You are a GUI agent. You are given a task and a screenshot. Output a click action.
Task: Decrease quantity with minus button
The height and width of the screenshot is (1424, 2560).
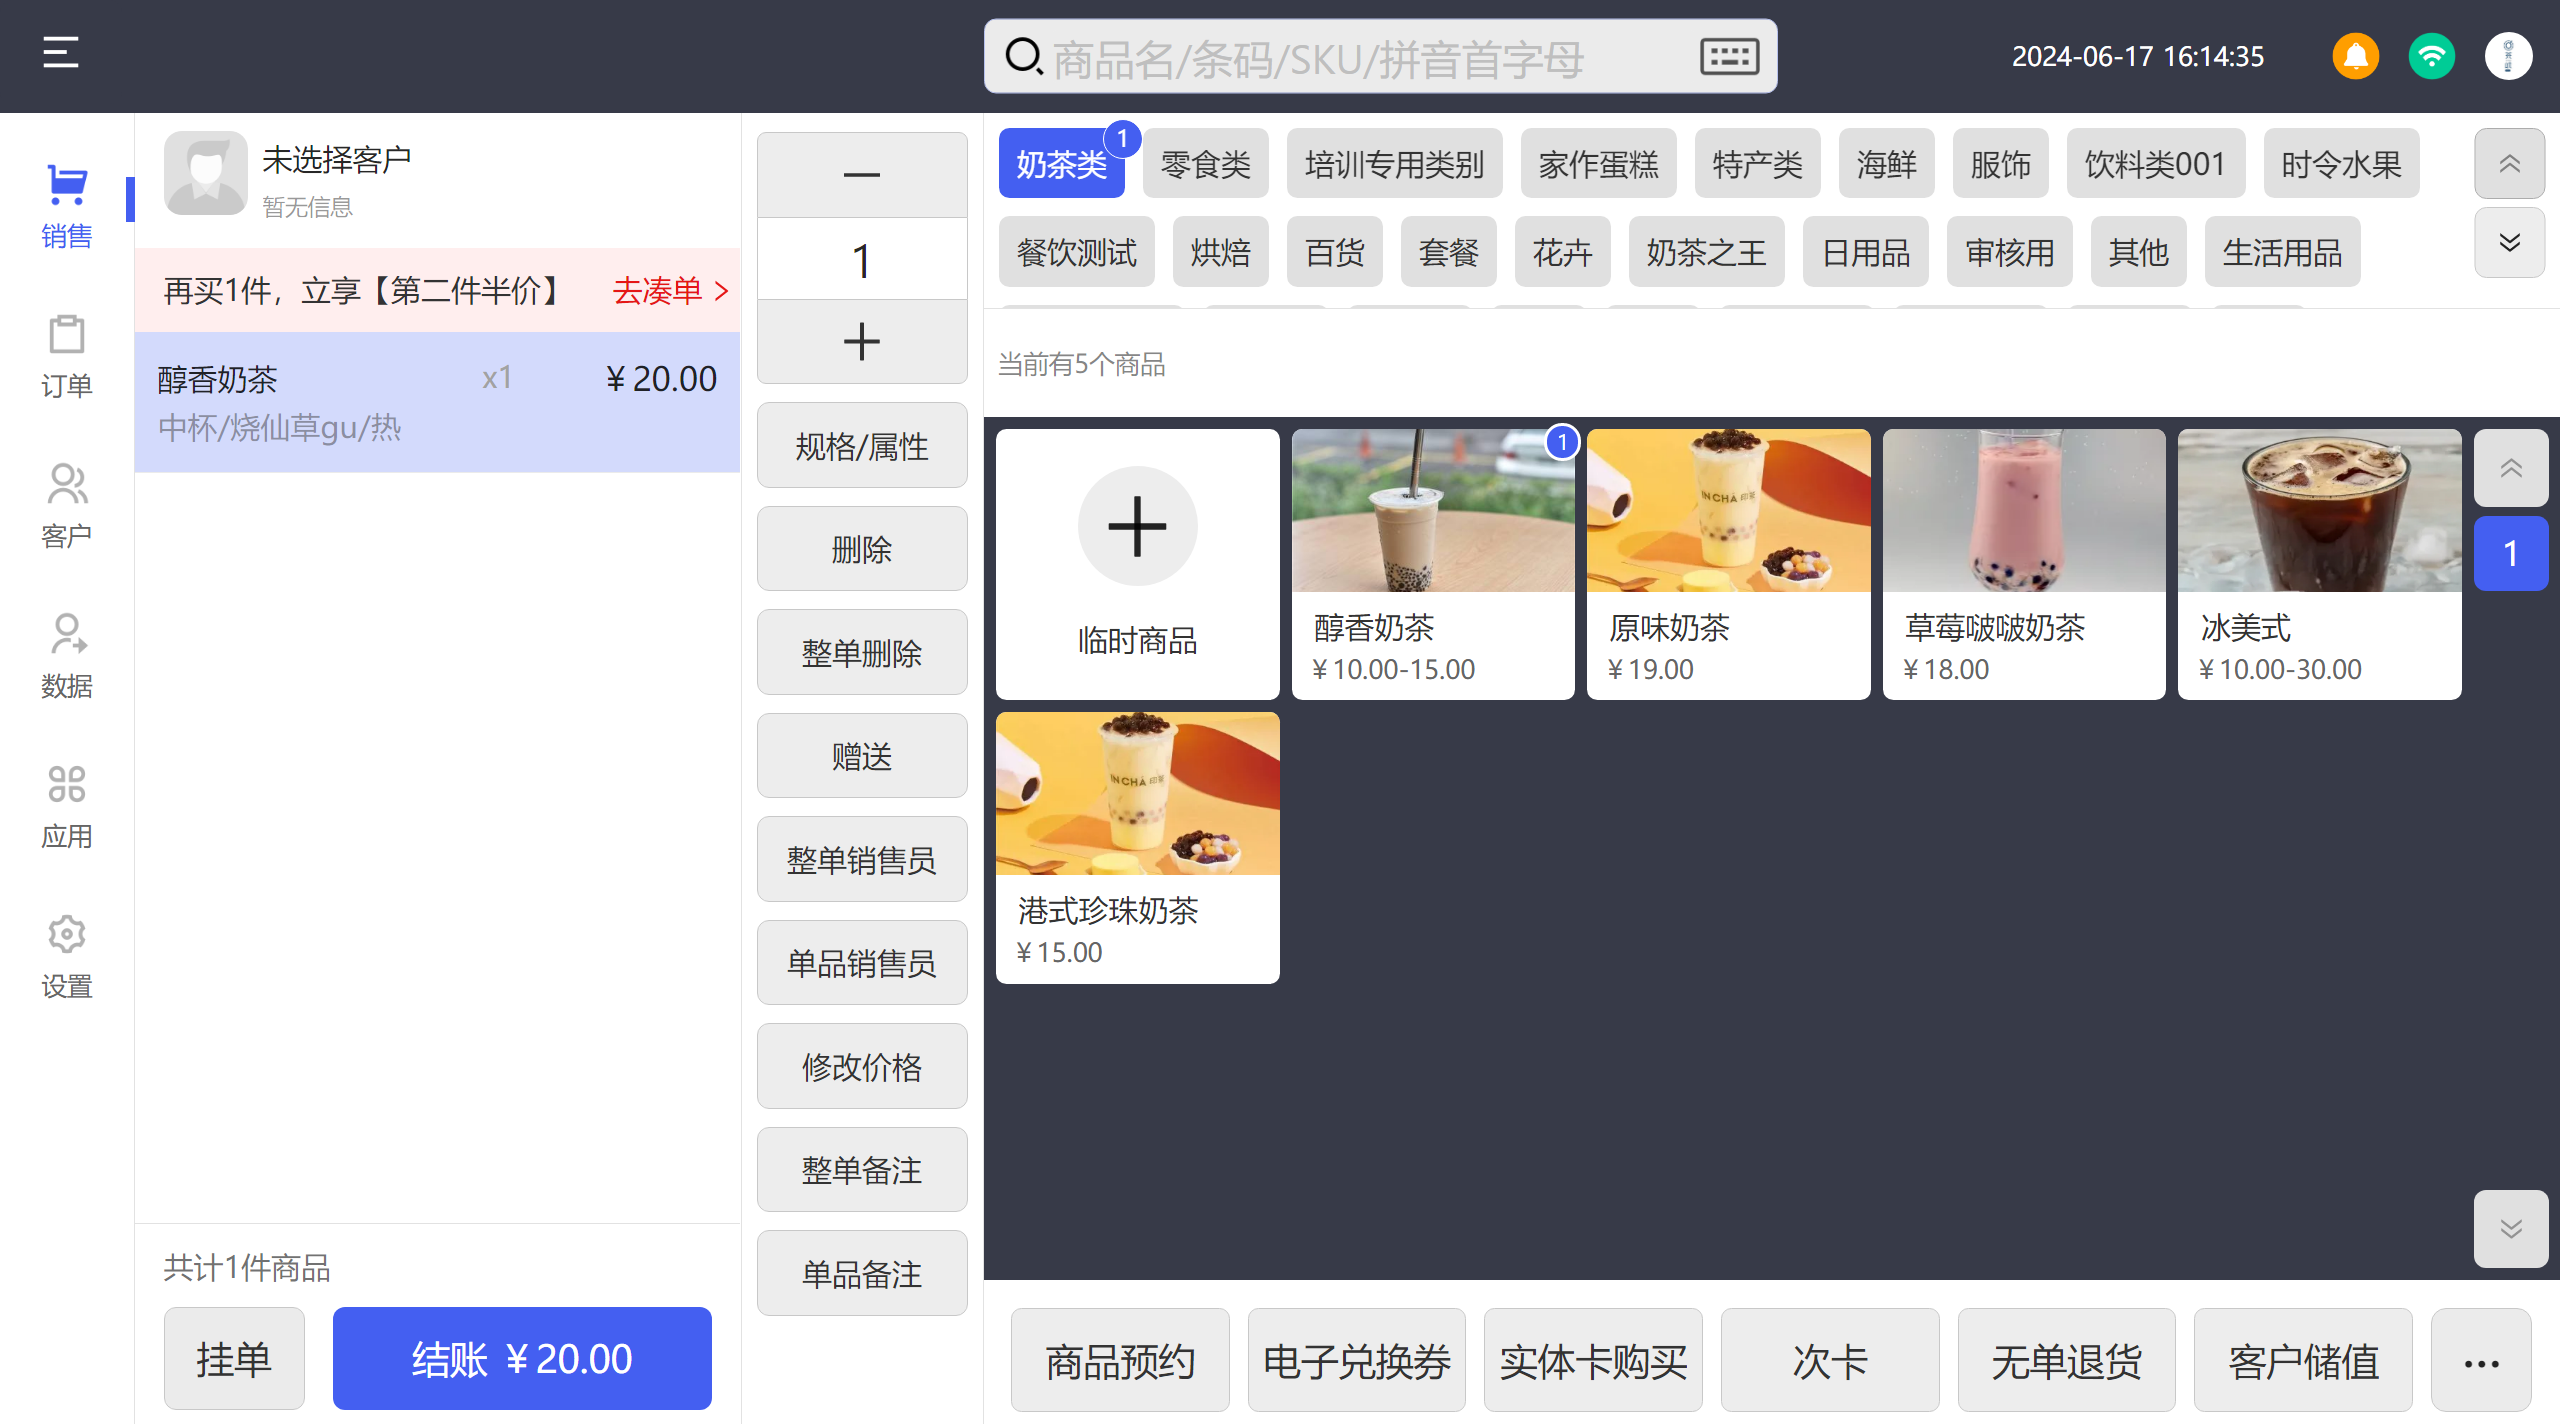click(x=862, y=175)
